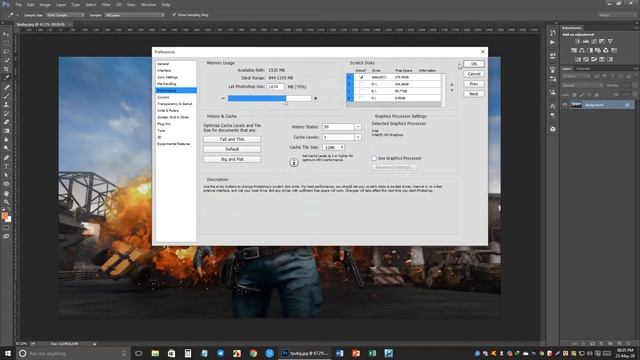Select the Lasso tool
The image size is (640, 360).
6,52
